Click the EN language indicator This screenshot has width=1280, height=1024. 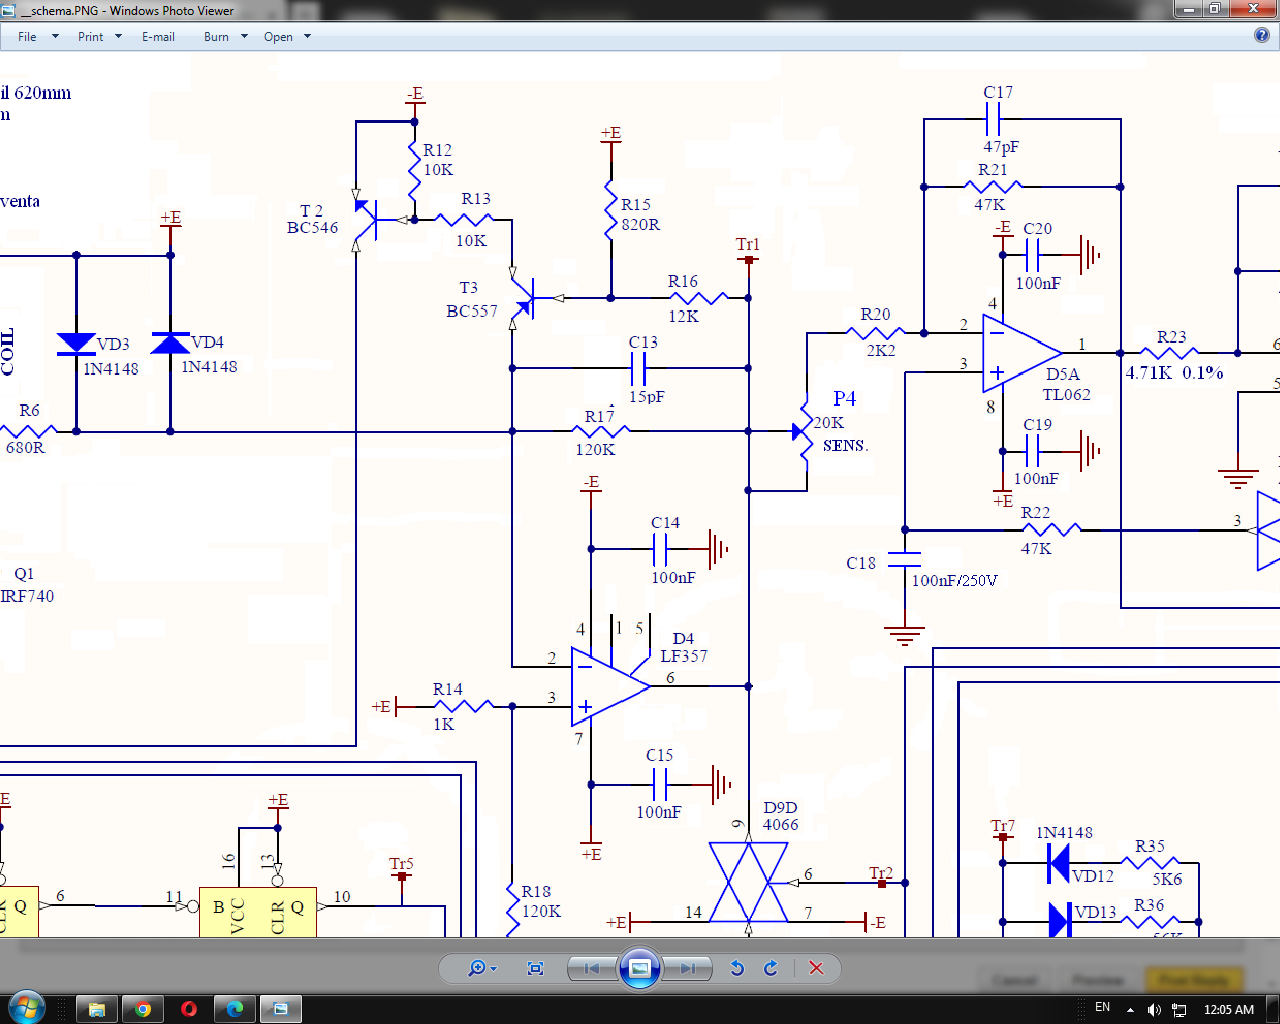[1102, 1008]
